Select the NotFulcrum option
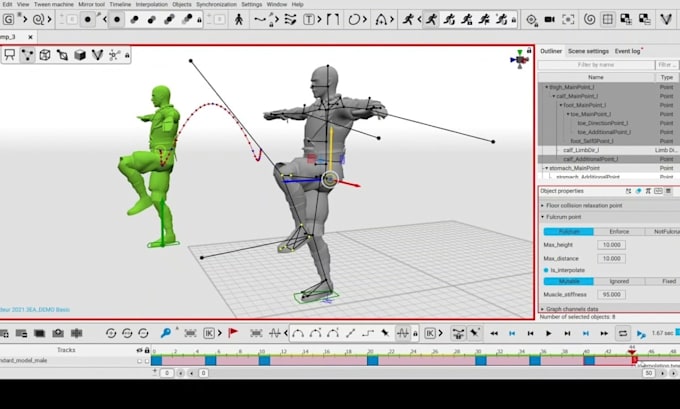The height and width of the screenshot is (409, 680). click(662, 232)
